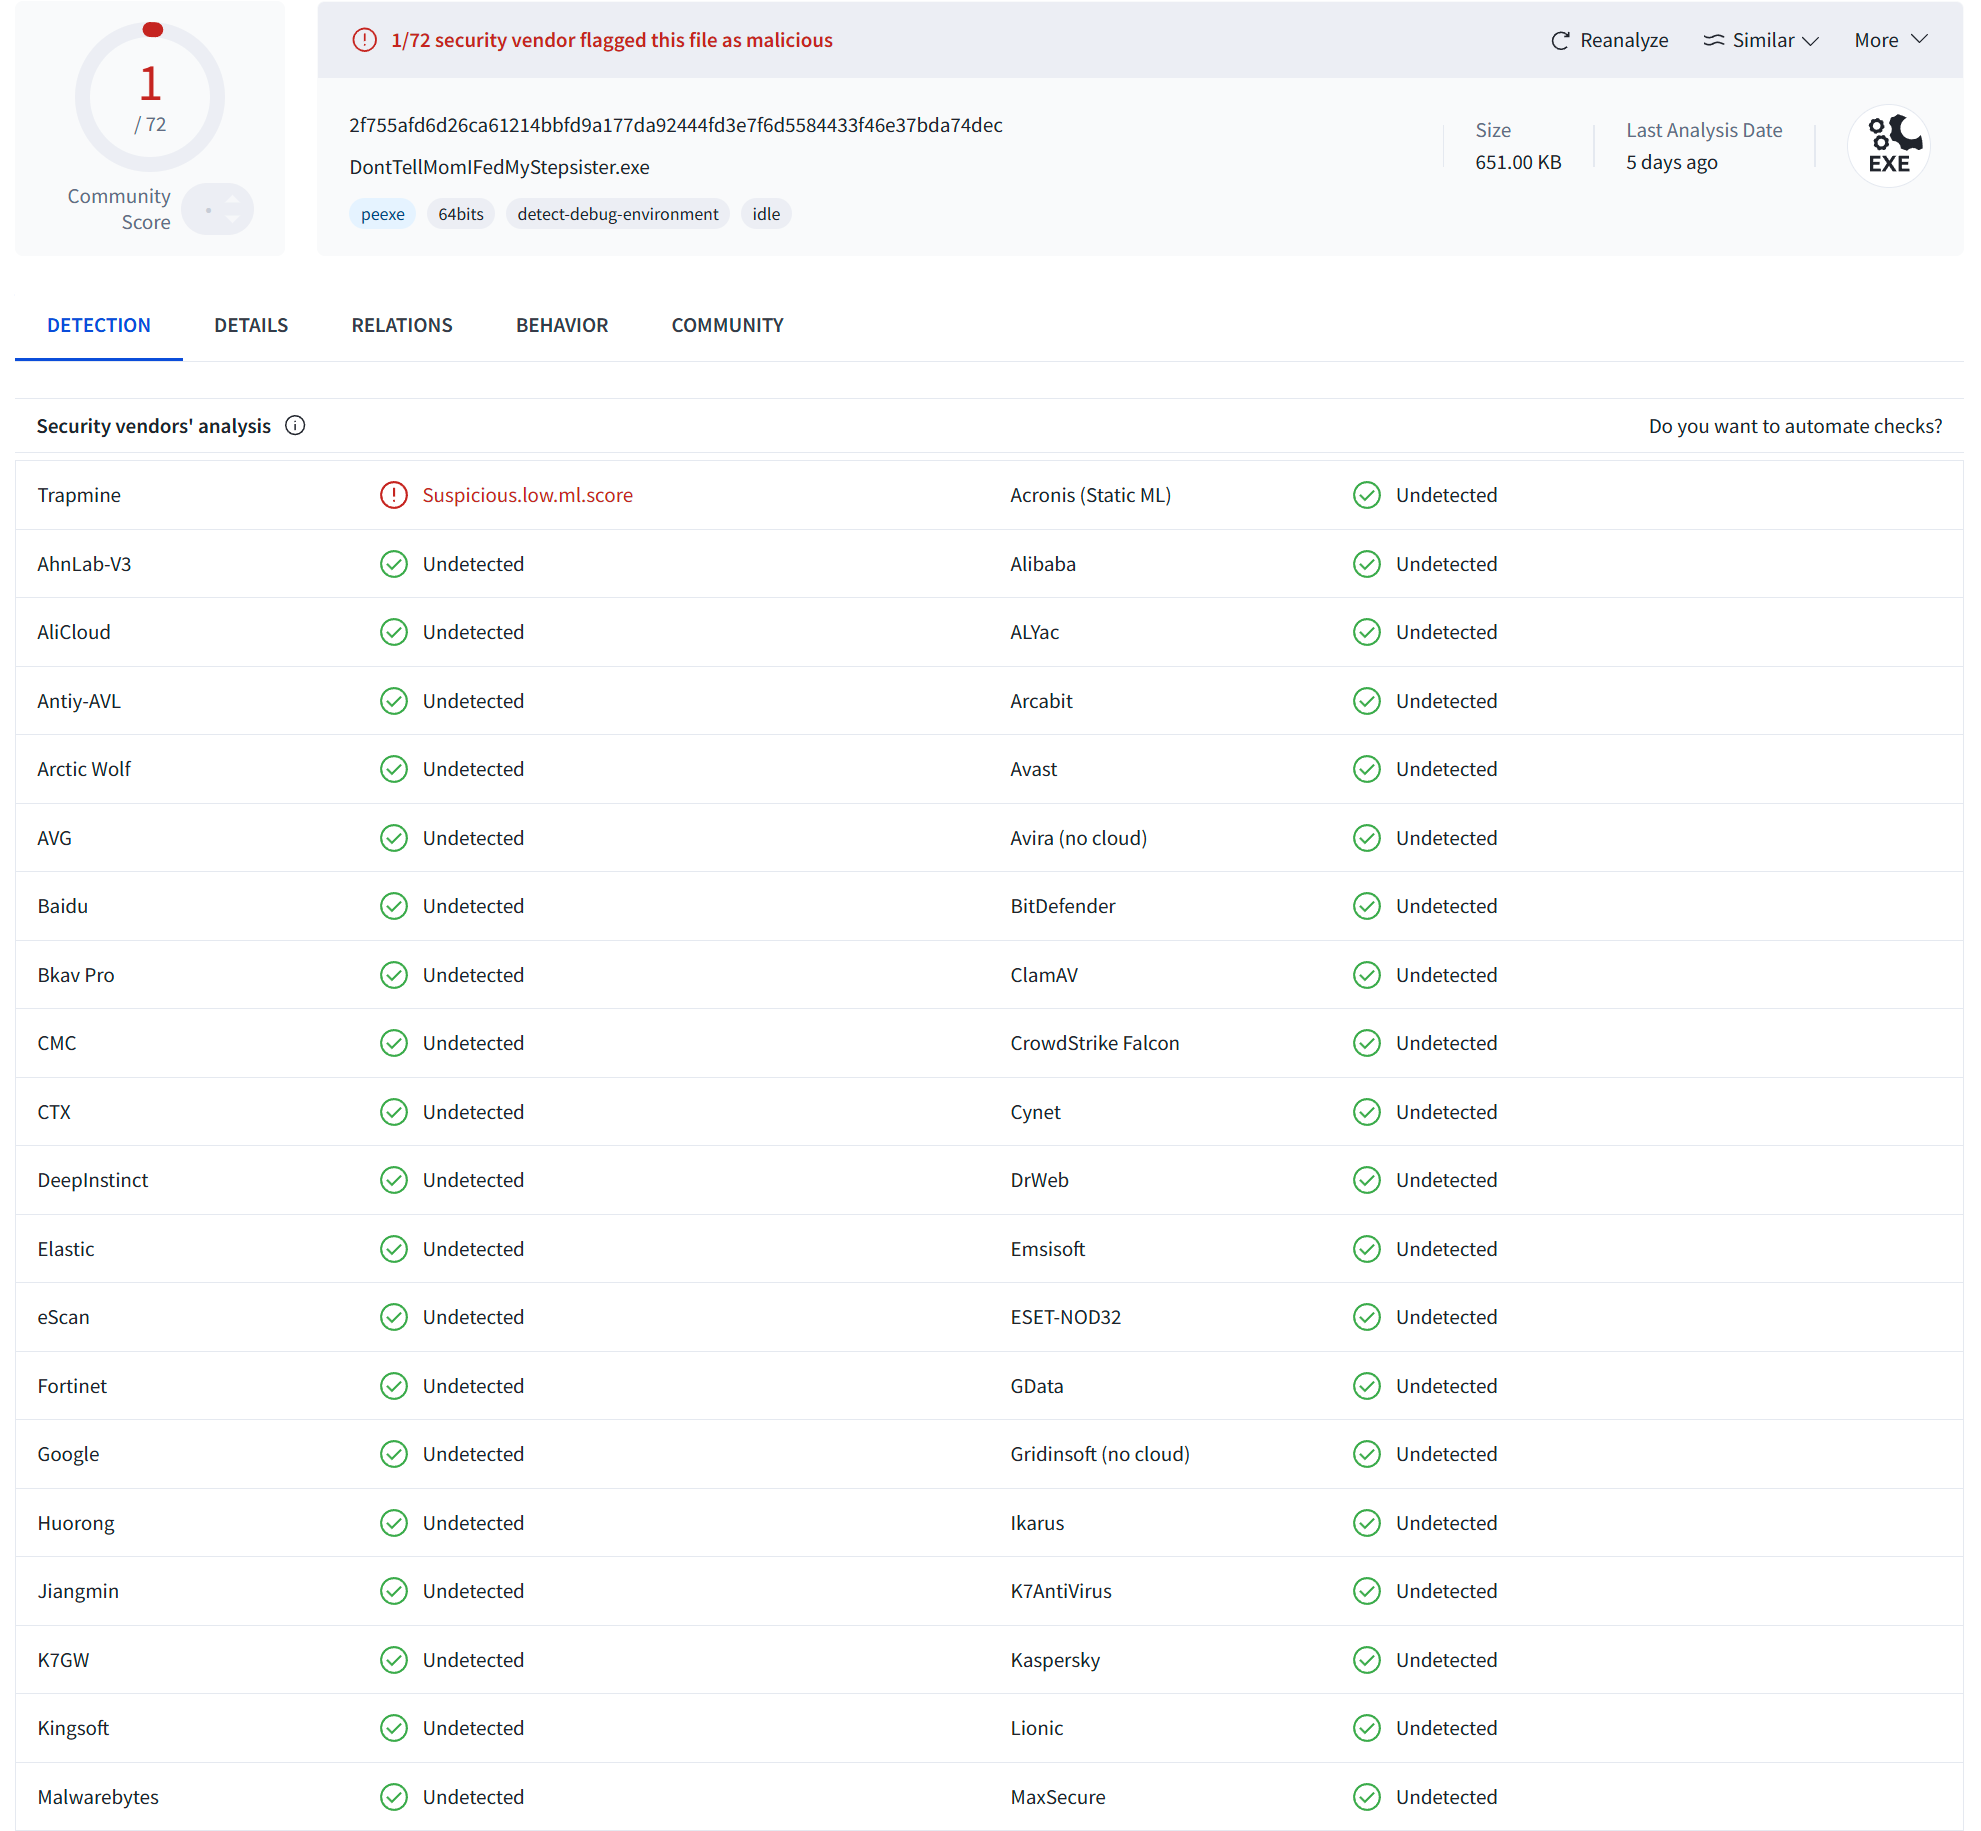Click the file hash string

coord(675,126)
